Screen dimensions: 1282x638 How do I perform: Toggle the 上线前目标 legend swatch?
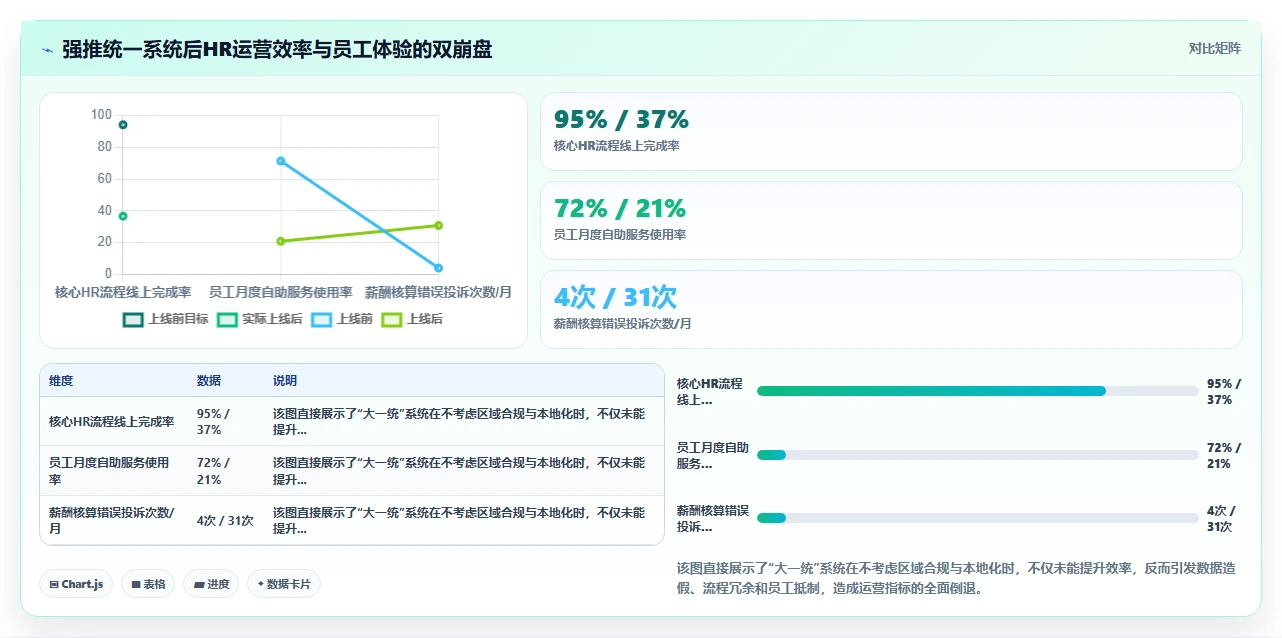coord(133,319)
